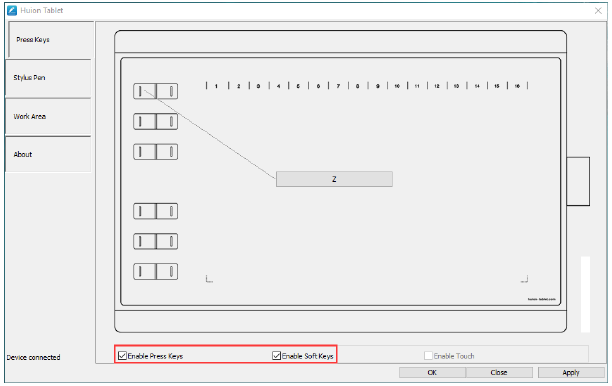Screen dimensions: 612x386
Task: Click the Enable Touch checkbox
Action: coord(428,356)
